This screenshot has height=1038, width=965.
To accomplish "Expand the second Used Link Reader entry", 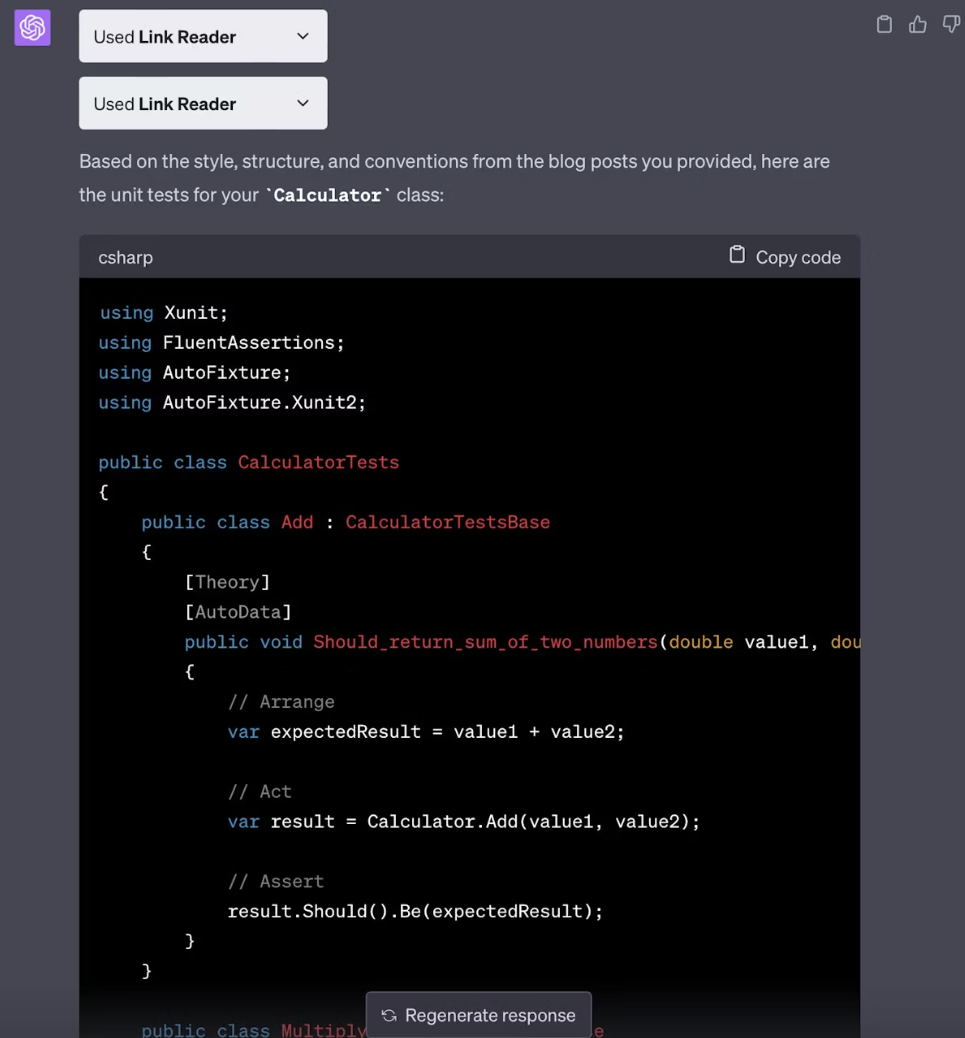I will pyautogui.click(x=203, y=103).
